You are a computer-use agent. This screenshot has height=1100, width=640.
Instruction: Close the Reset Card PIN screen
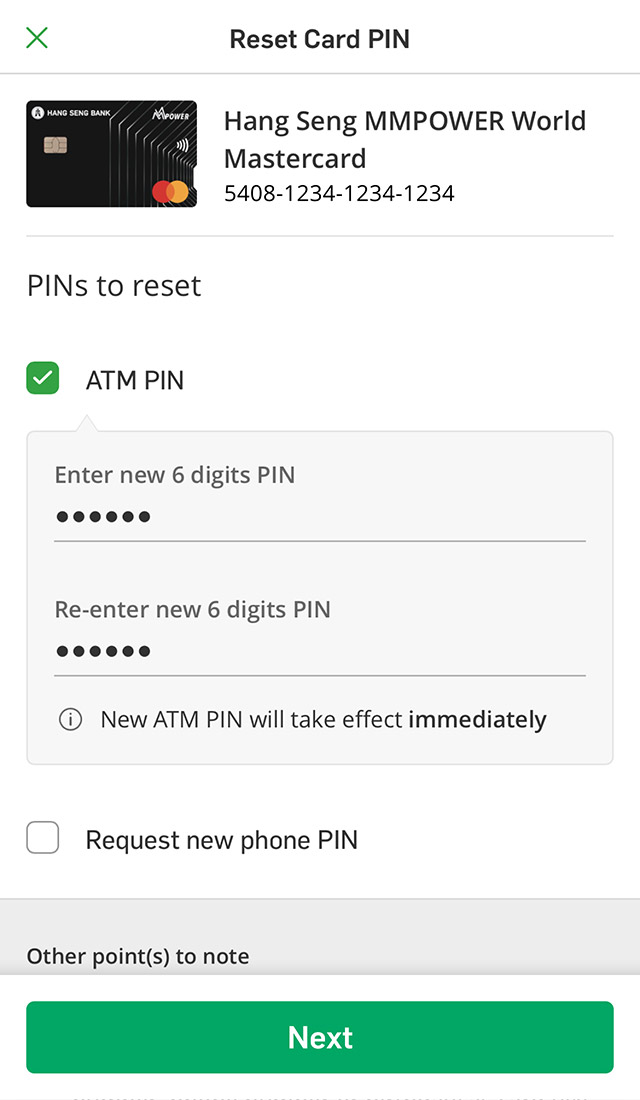click(x=37, y=38)
